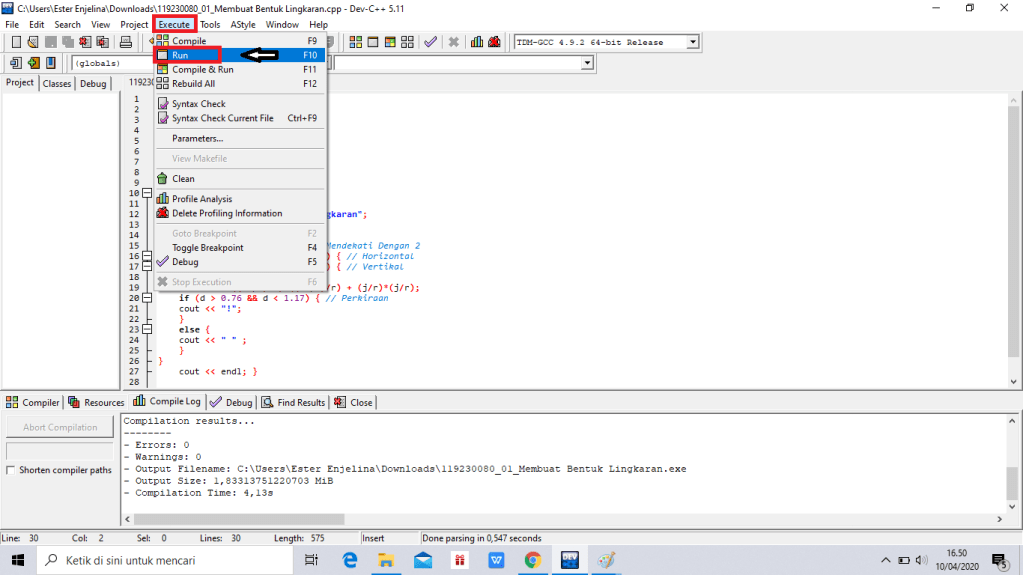
Task: Click the Profile Analysis chart toolbar icon
Action: (x=478, y=42)
